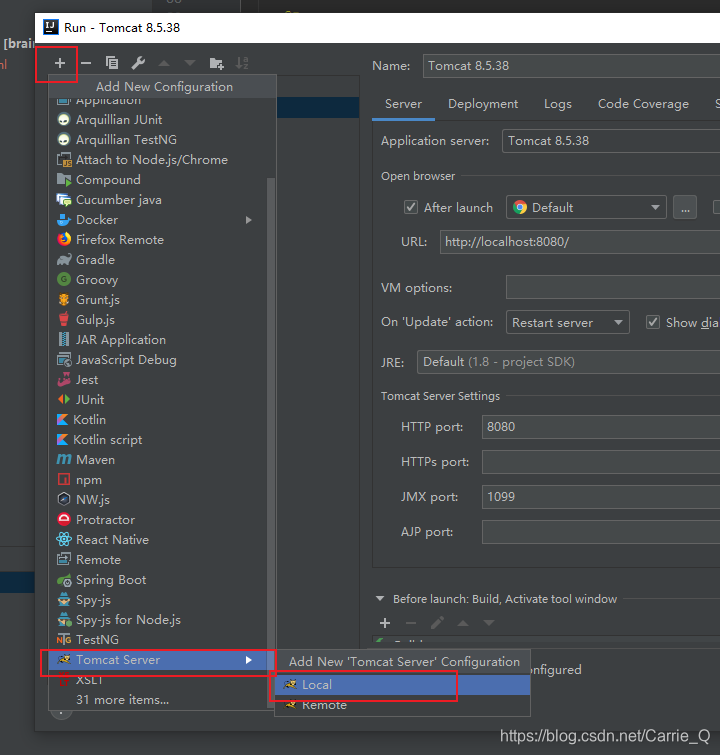
Task: Click the Move Up arrow in configurations toolbar
Action: point(164,63)
